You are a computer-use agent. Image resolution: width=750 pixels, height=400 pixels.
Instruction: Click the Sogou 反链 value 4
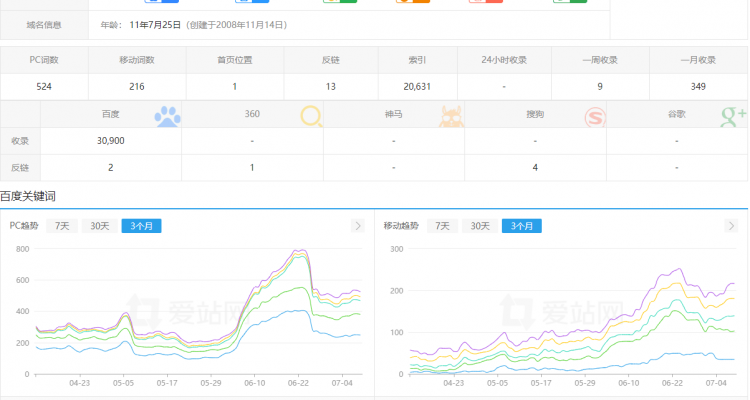point(535,167)
